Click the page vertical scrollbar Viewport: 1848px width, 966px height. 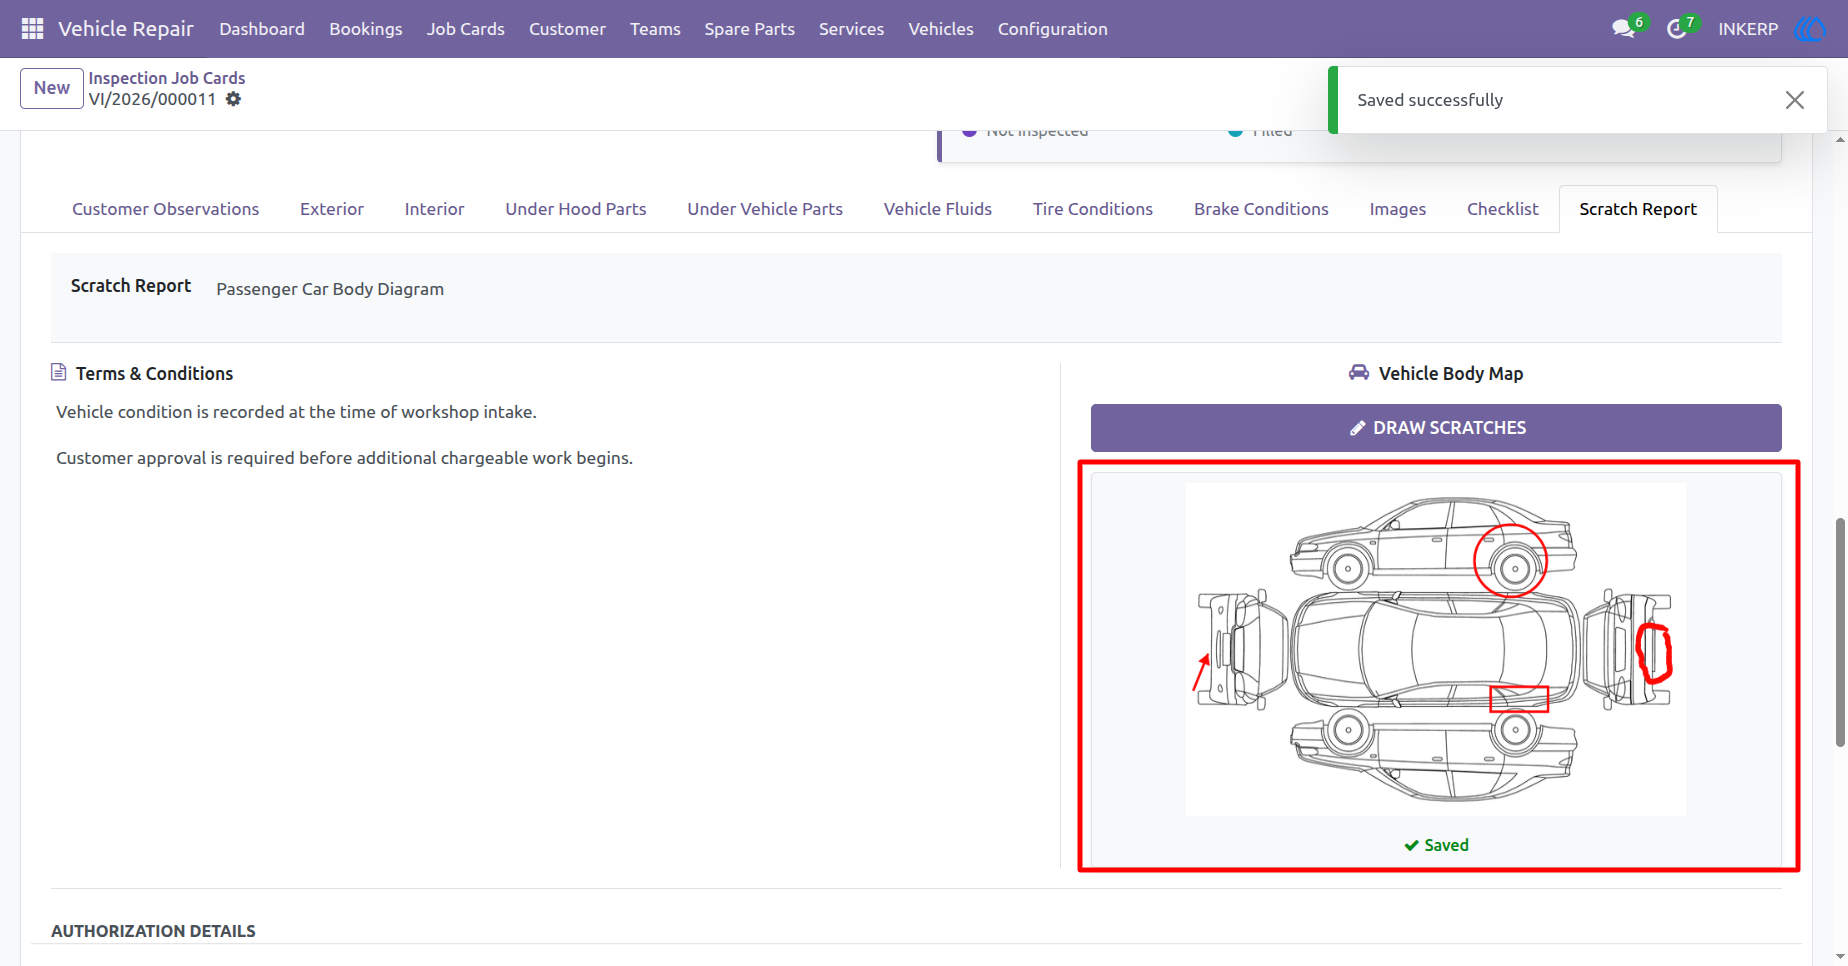[x=1840, y=632]
